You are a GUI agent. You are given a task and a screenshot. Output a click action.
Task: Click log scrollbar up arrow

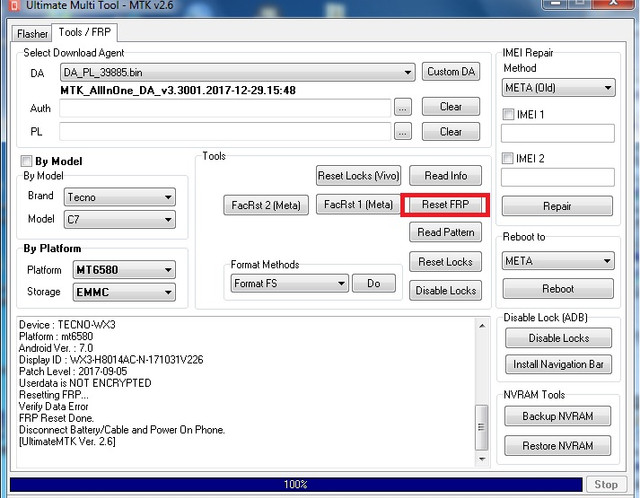[x=482, y=326]
